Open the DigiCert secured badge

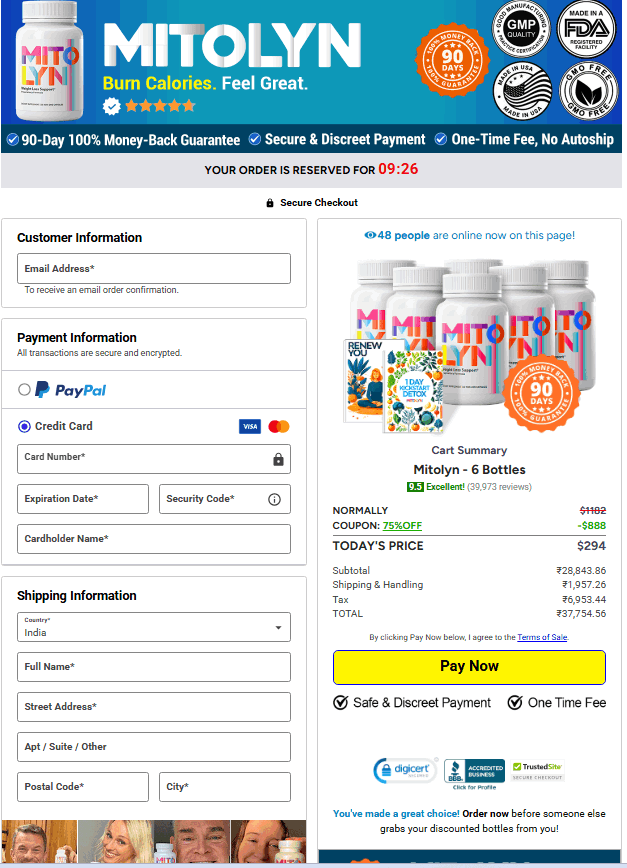(x=405, y=770)
